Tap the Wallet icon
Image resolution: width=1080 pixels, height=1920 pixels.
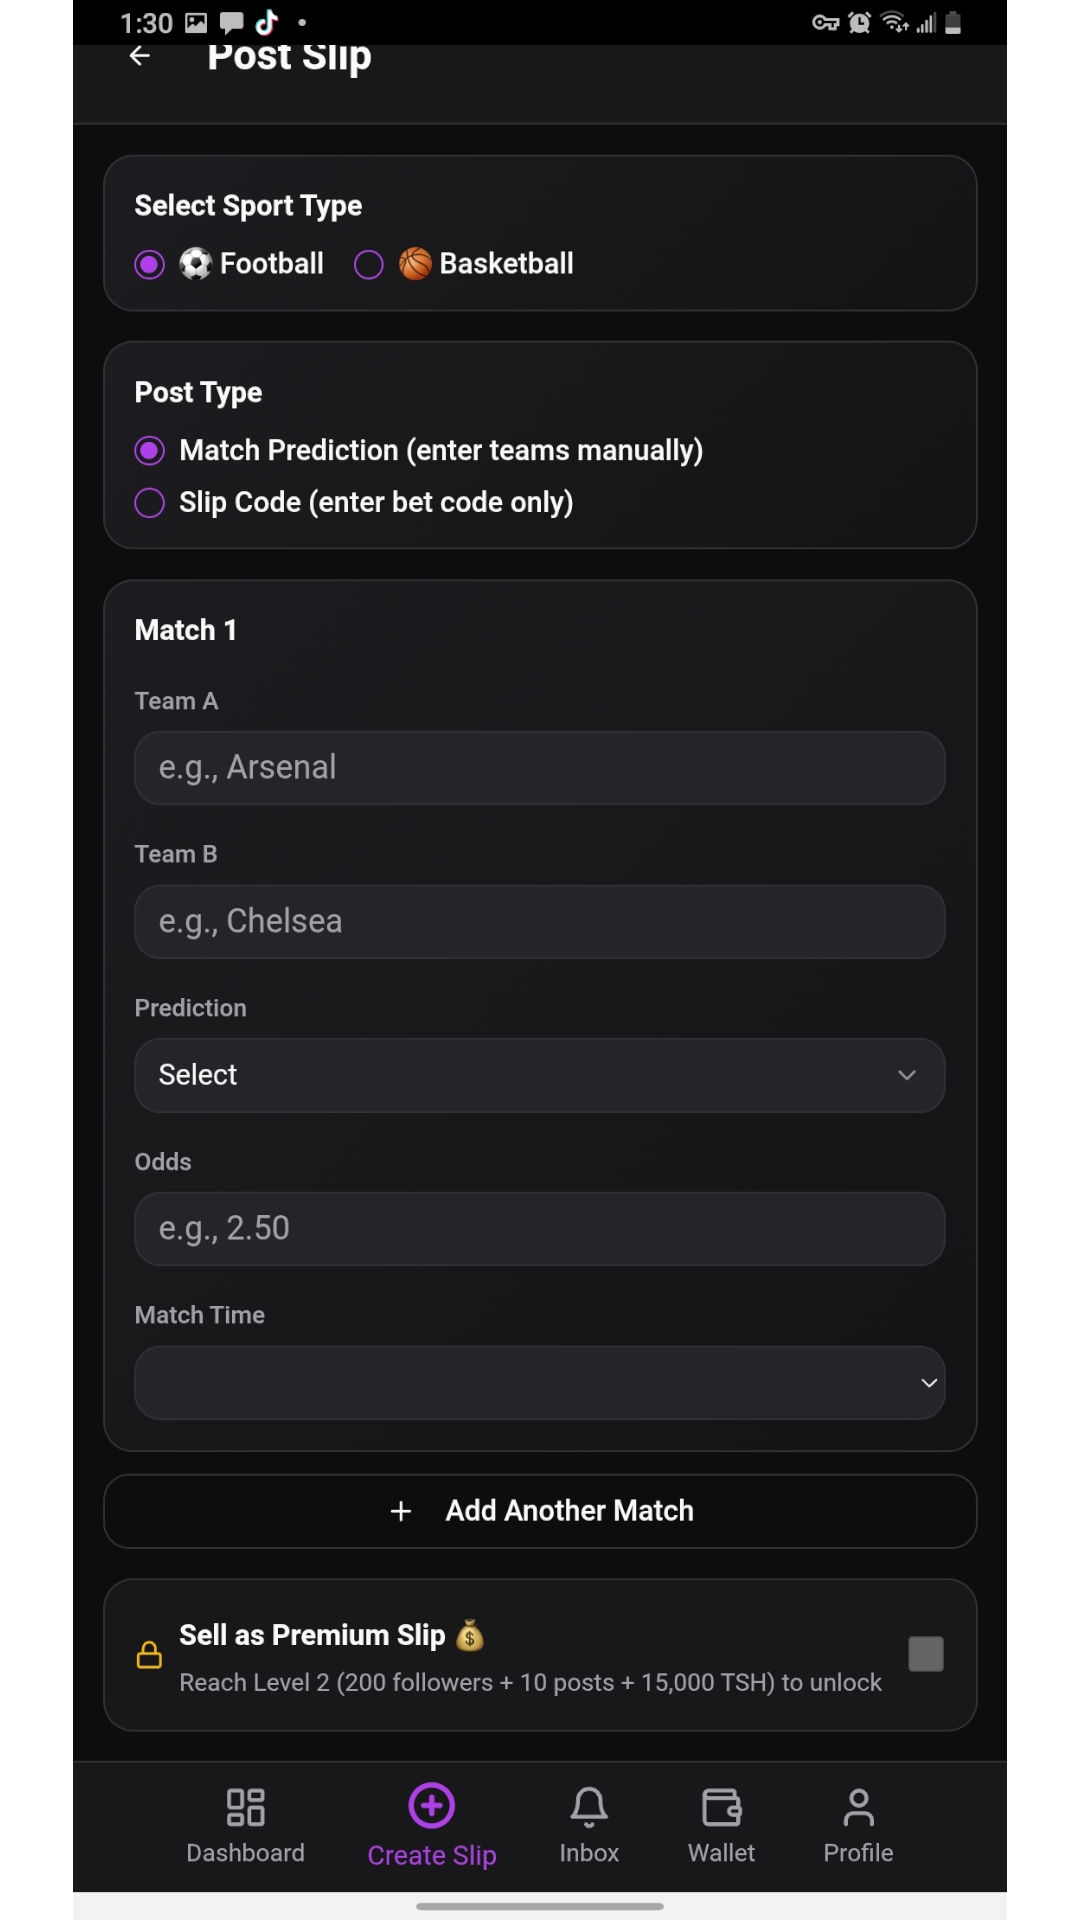721,1806
